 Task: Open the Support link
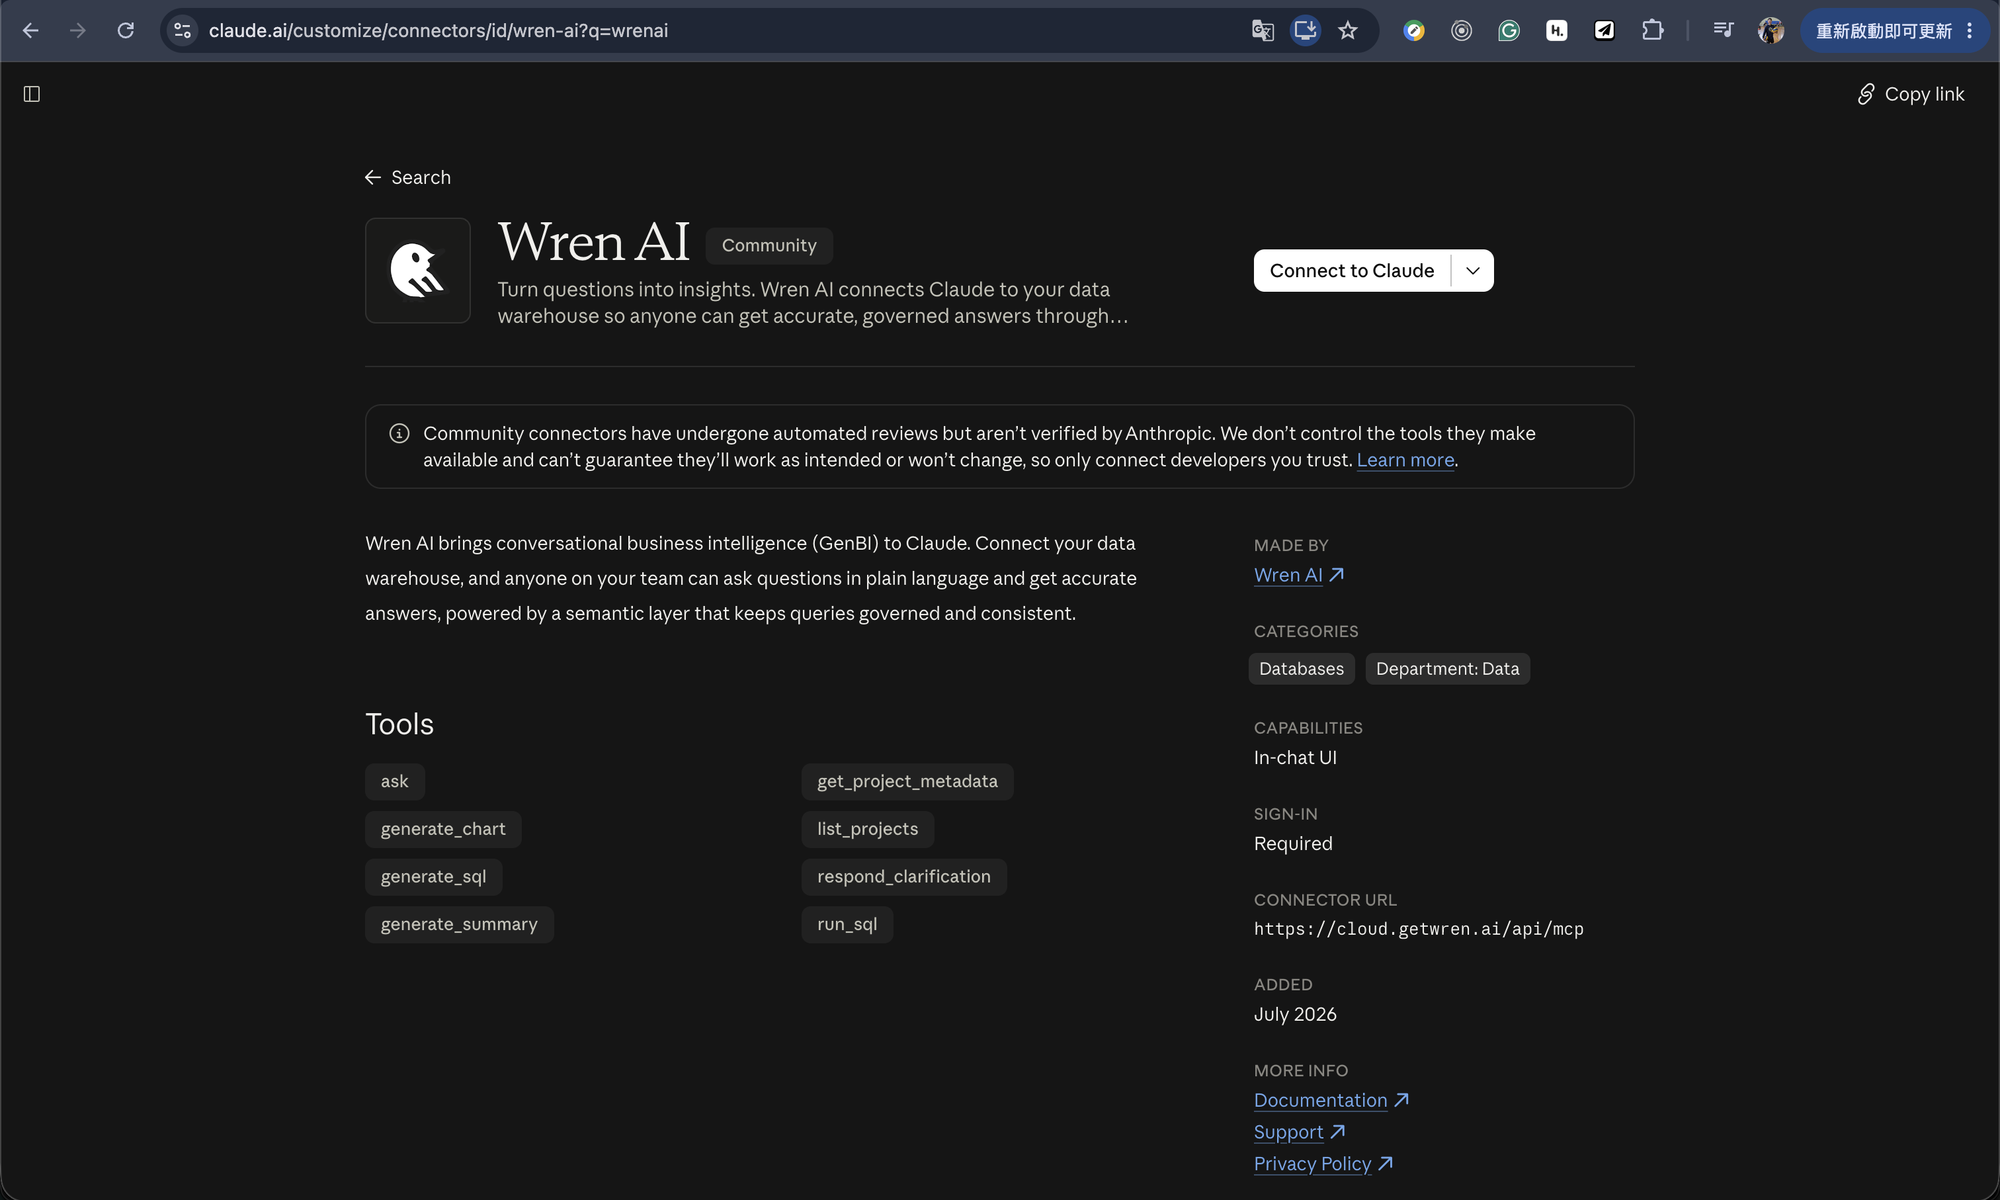pos(1299,1132)
